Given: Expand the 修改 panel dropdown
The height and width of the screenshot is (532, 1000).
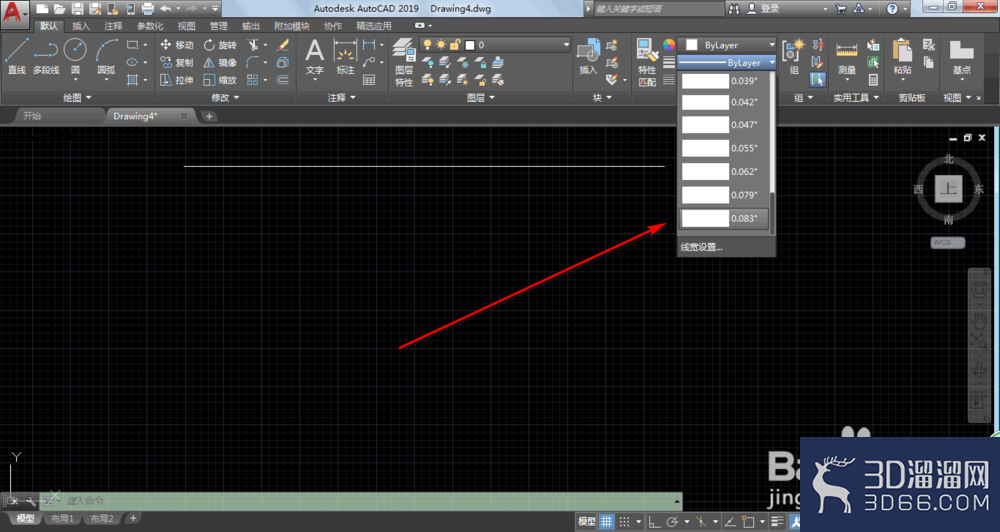Looking at the screenshot, I should pos(225,97).
